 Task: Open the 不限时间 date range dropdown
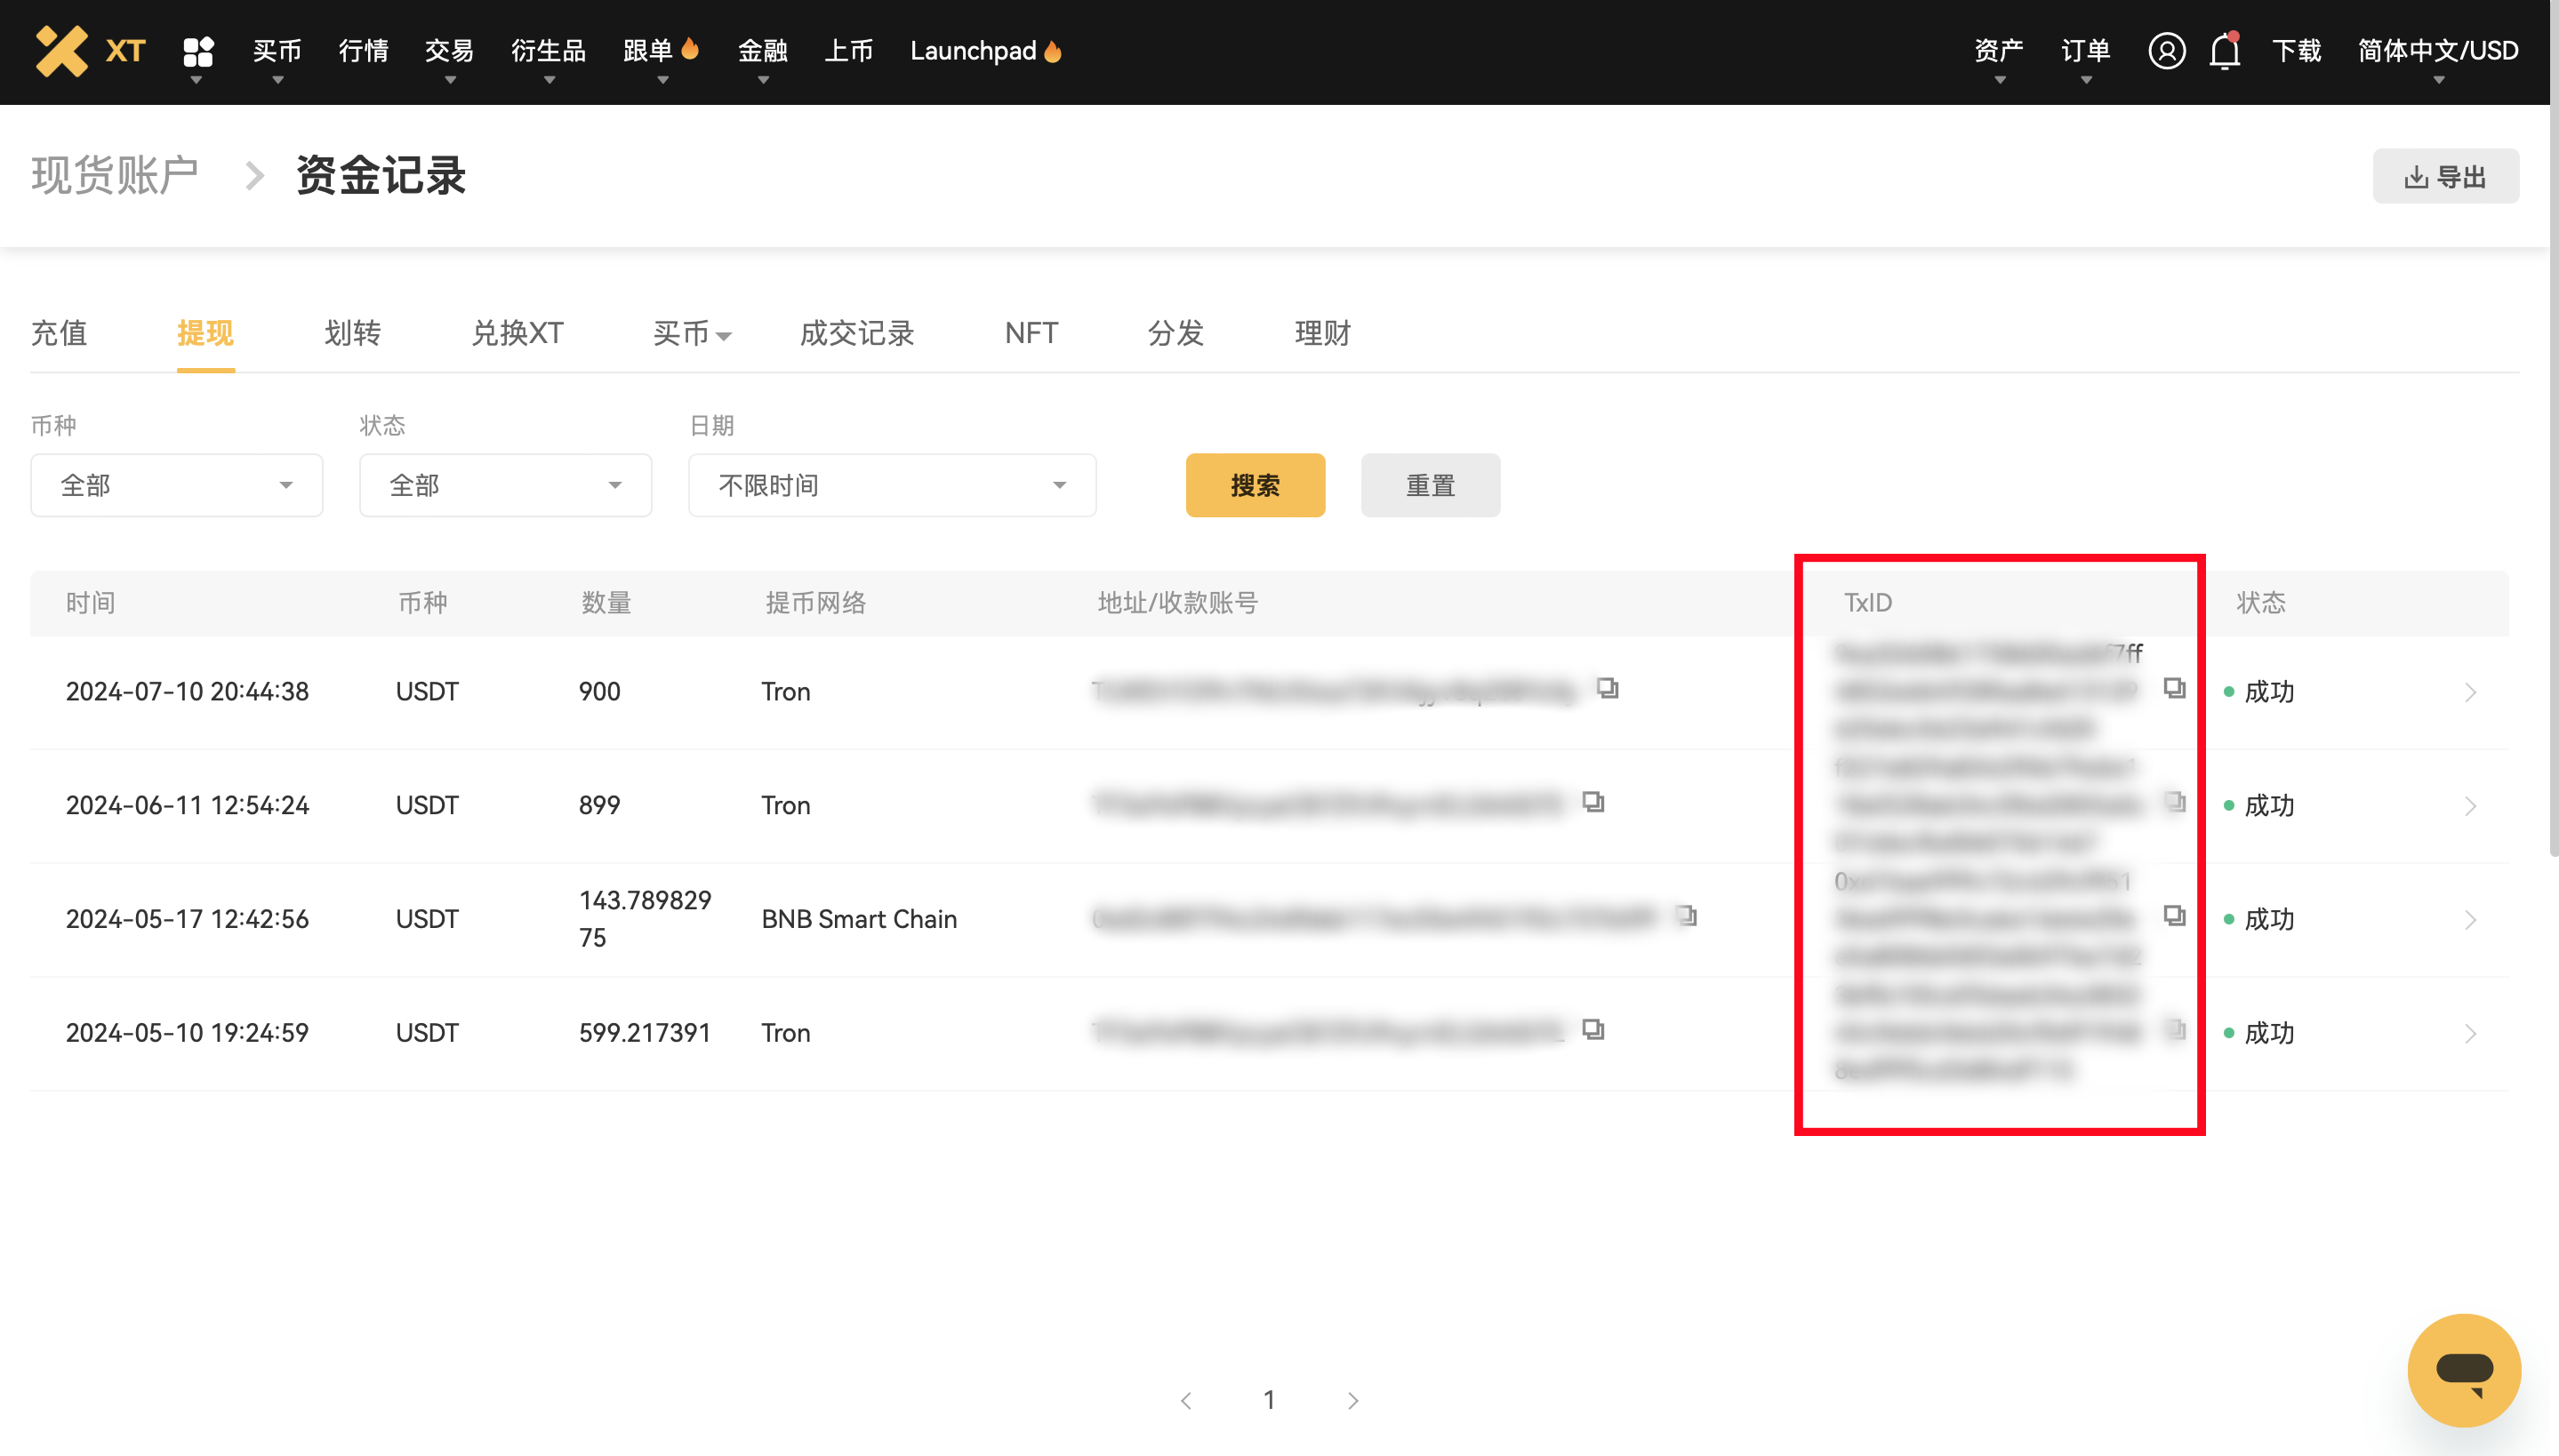coord(891,485)
